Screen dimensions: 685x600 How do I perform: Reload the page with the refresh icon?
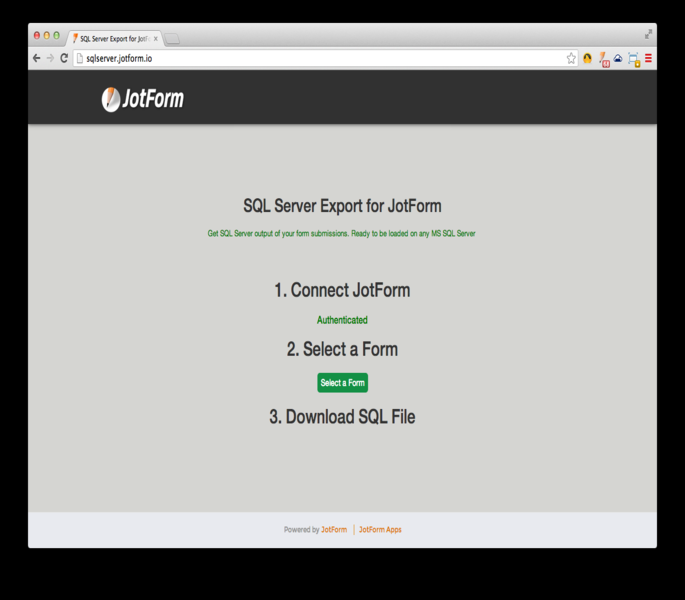[65, 58]
